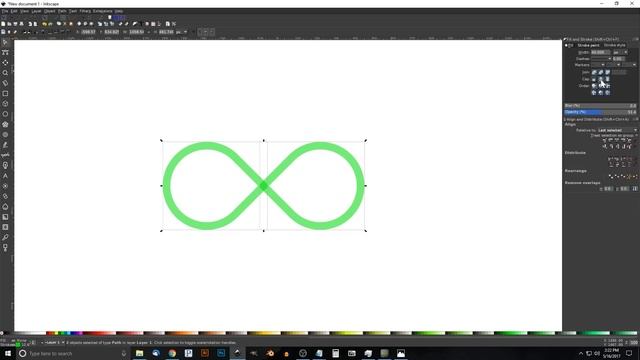This screenshot has width=640, height=360.
Task: Switch to the Stroke style tab
Action: click(614, 45)
